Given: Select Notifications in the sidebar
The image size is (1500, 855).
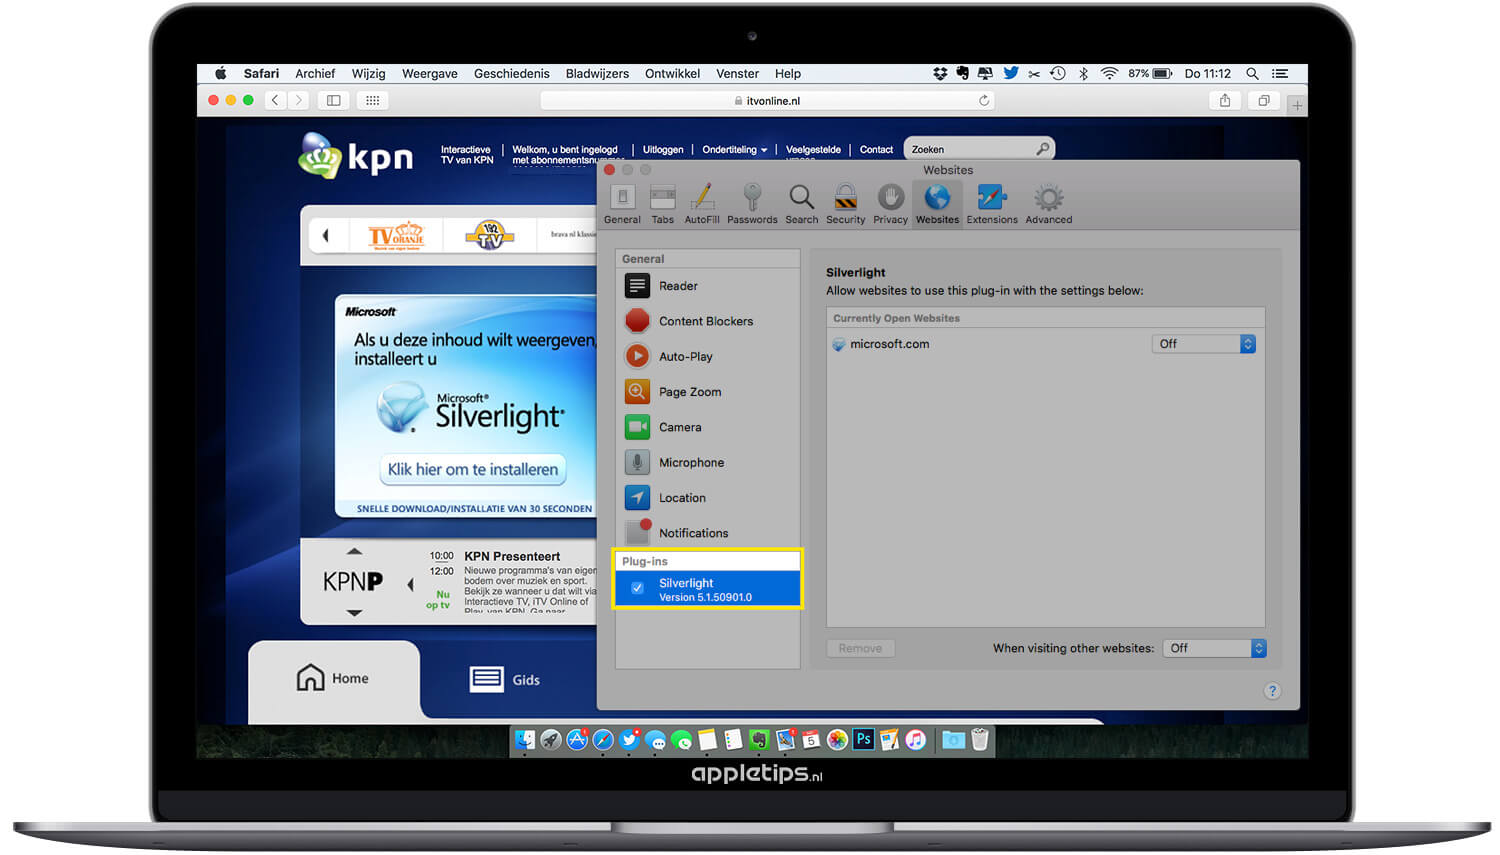Looking at the screenshot, I should click(708, 533).
